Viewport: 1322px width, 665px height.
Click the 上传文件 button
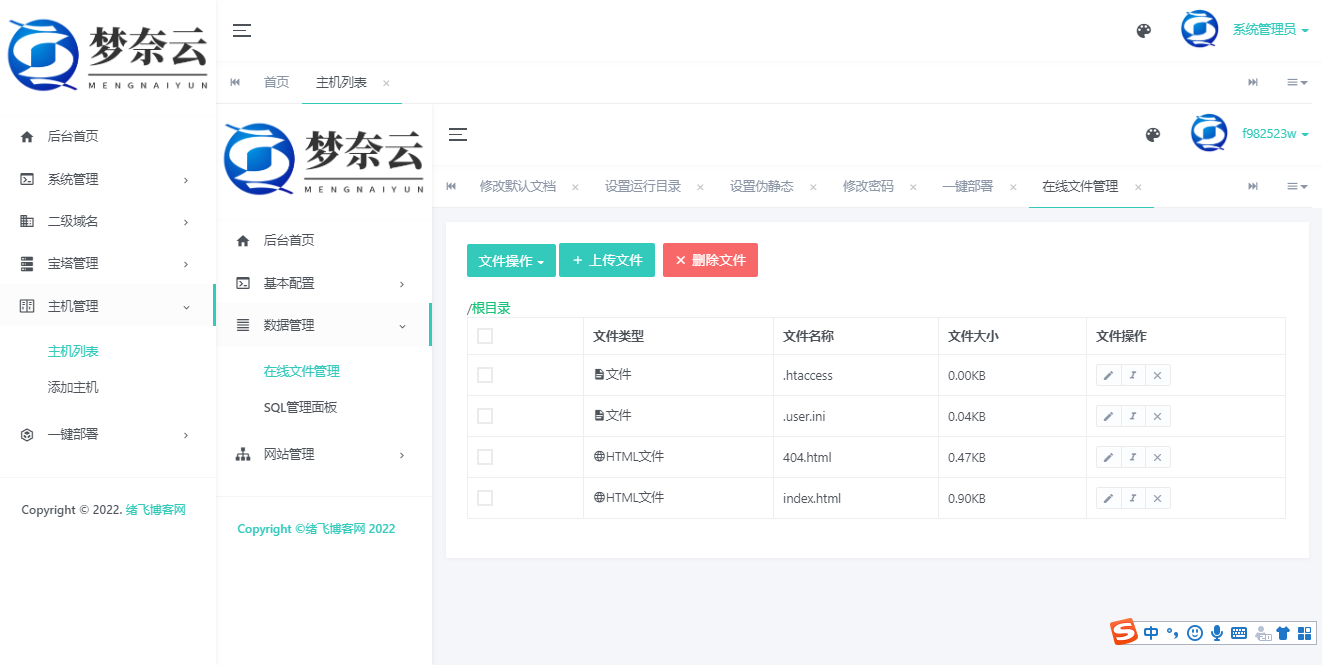(x=607, y=260)
